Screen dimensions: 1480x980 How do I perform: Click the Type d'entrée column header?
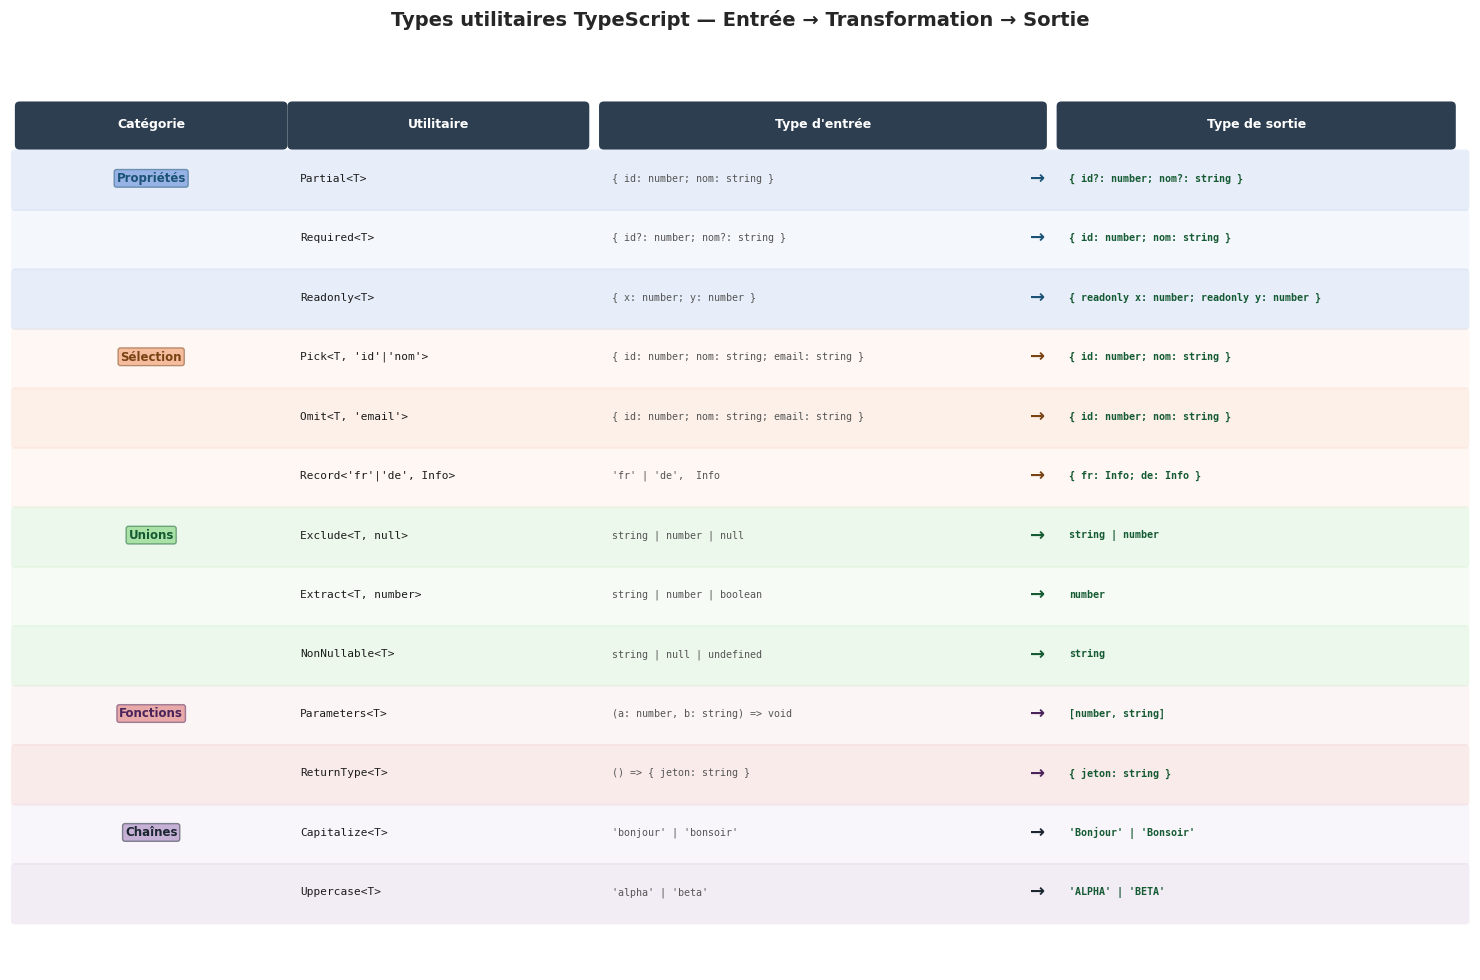822,125
